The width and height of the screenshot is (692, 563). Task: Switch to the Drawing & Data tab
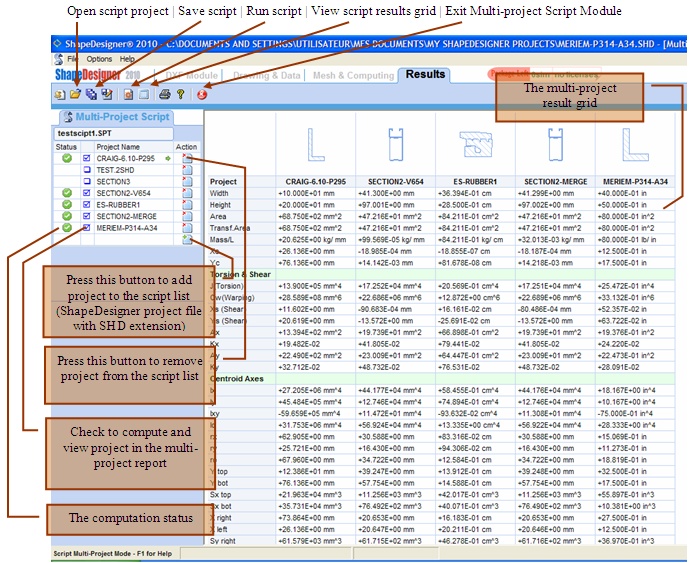point(267,75)
